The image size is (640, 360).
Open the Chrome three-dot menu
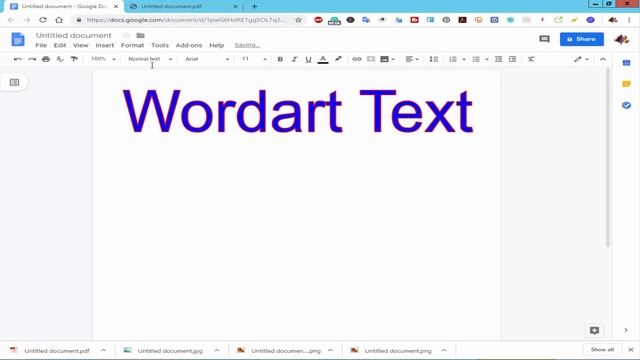pos(630,20)
